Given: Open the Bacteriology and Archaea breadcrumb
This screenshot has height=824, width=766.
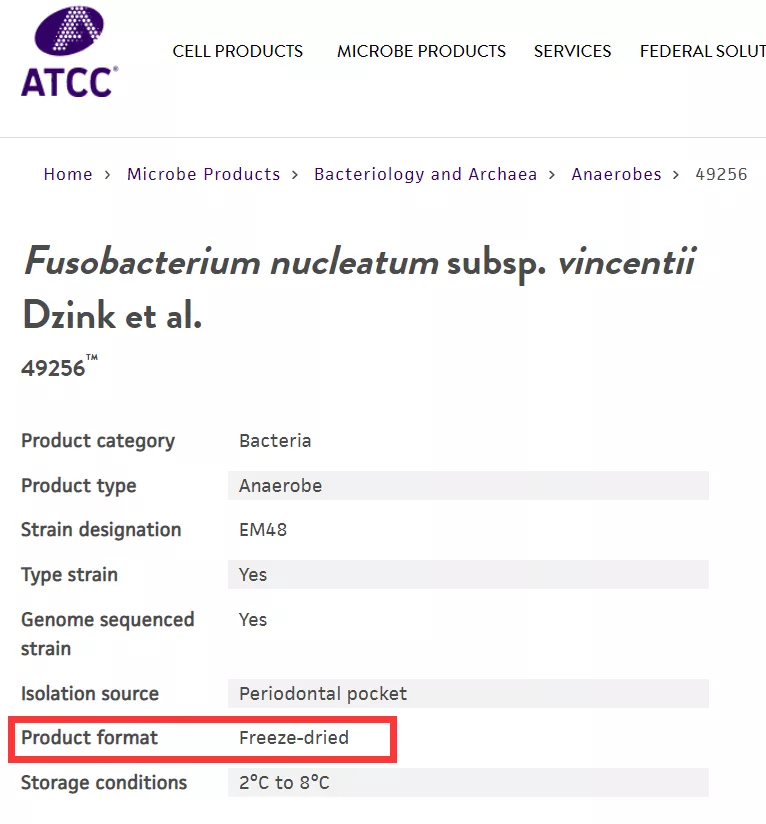Looking at the screenshot, I should [x=425, y=174].
